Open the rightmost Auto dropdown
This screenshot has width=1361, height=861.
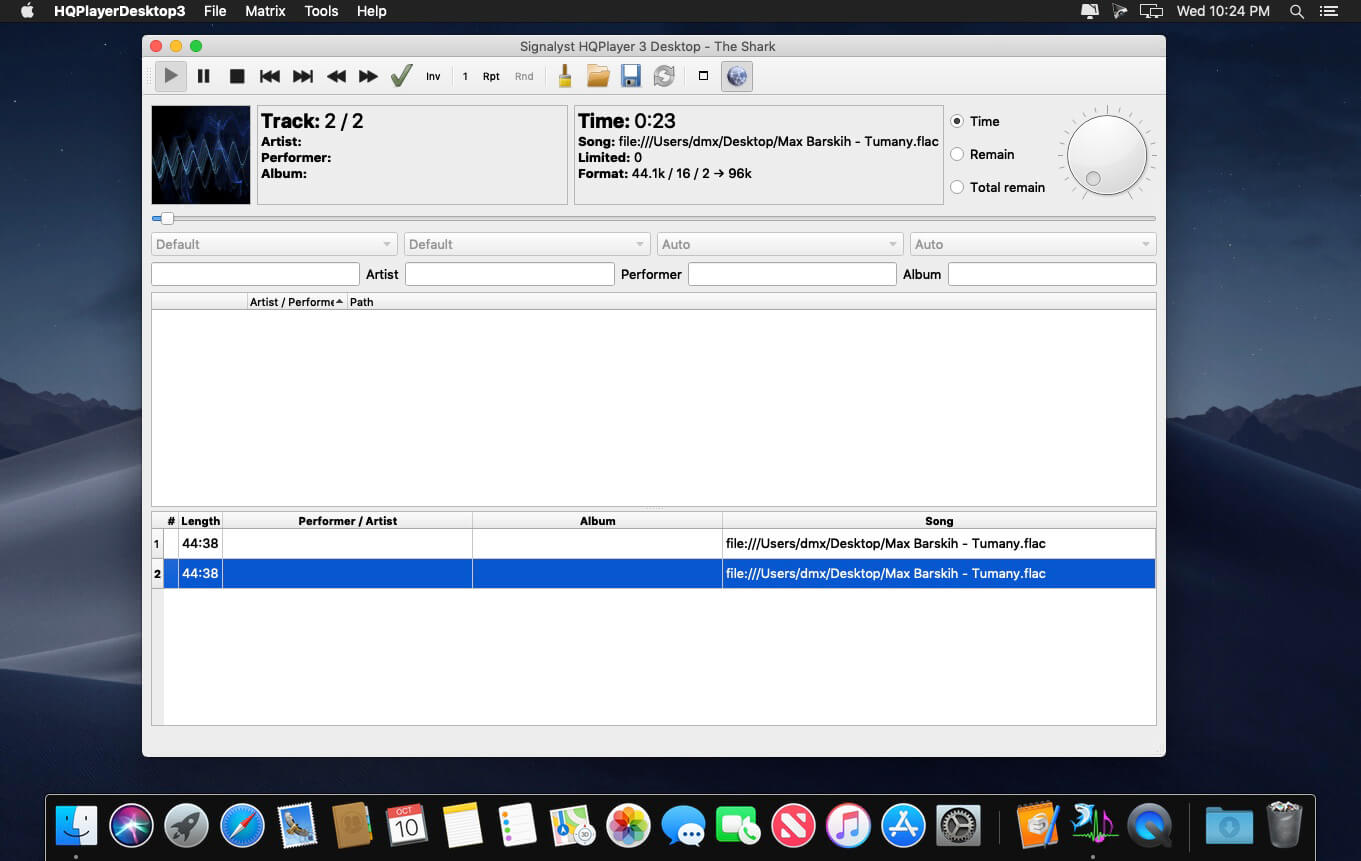(x=1033, y=244)
